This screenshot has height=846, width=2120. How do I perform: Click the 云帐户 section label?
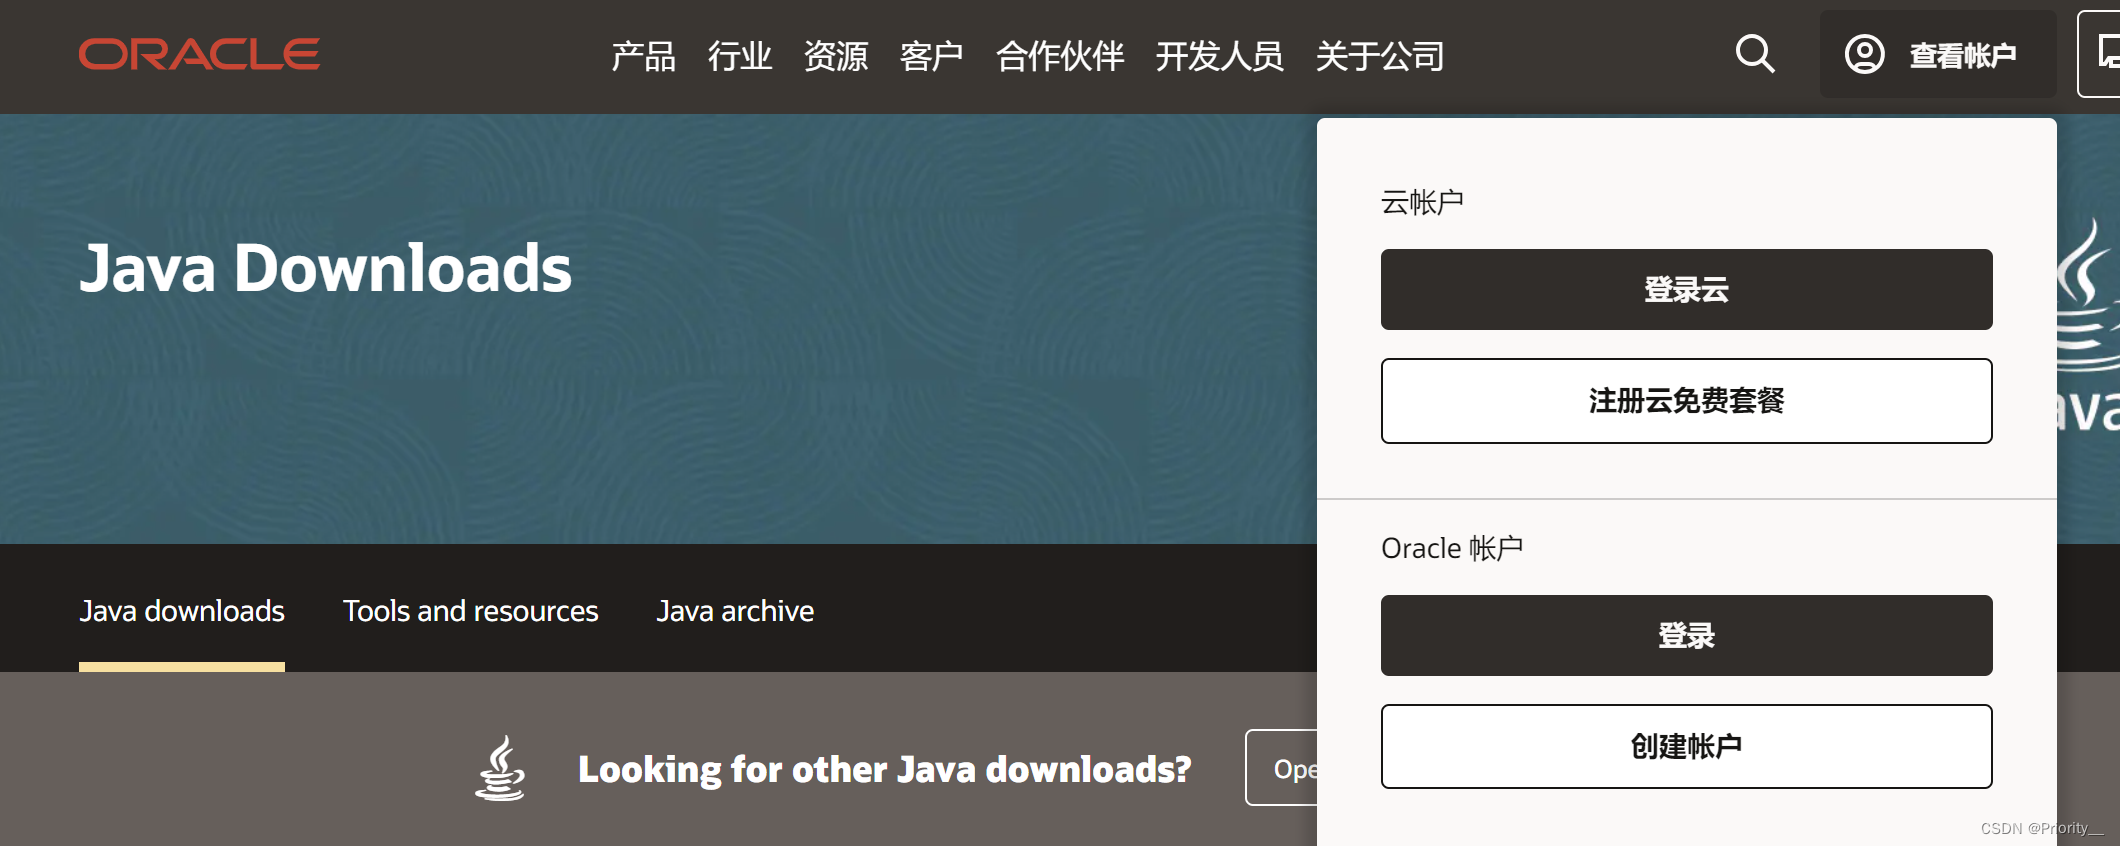click(x=1422, y=203)
